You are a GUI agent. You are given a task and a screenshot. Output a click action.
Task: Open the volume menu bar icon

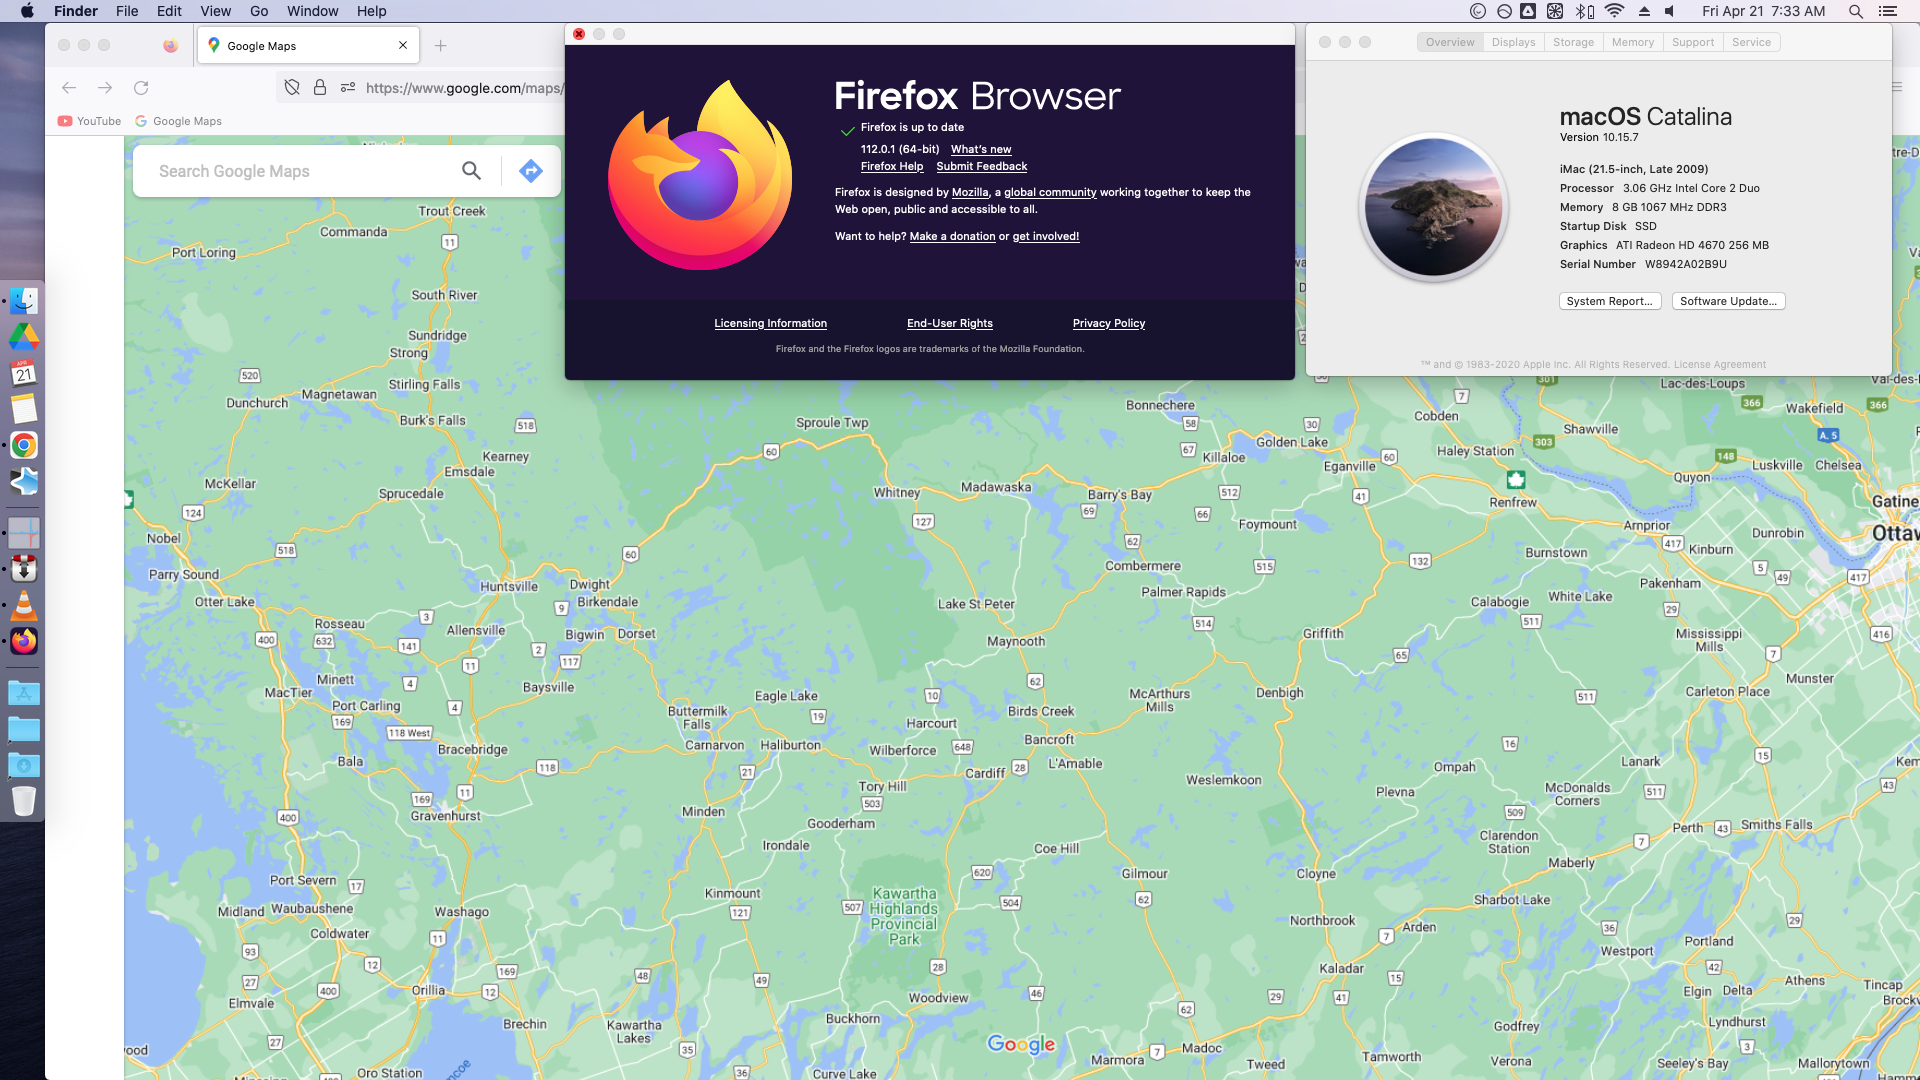[x=1669, y=11]
